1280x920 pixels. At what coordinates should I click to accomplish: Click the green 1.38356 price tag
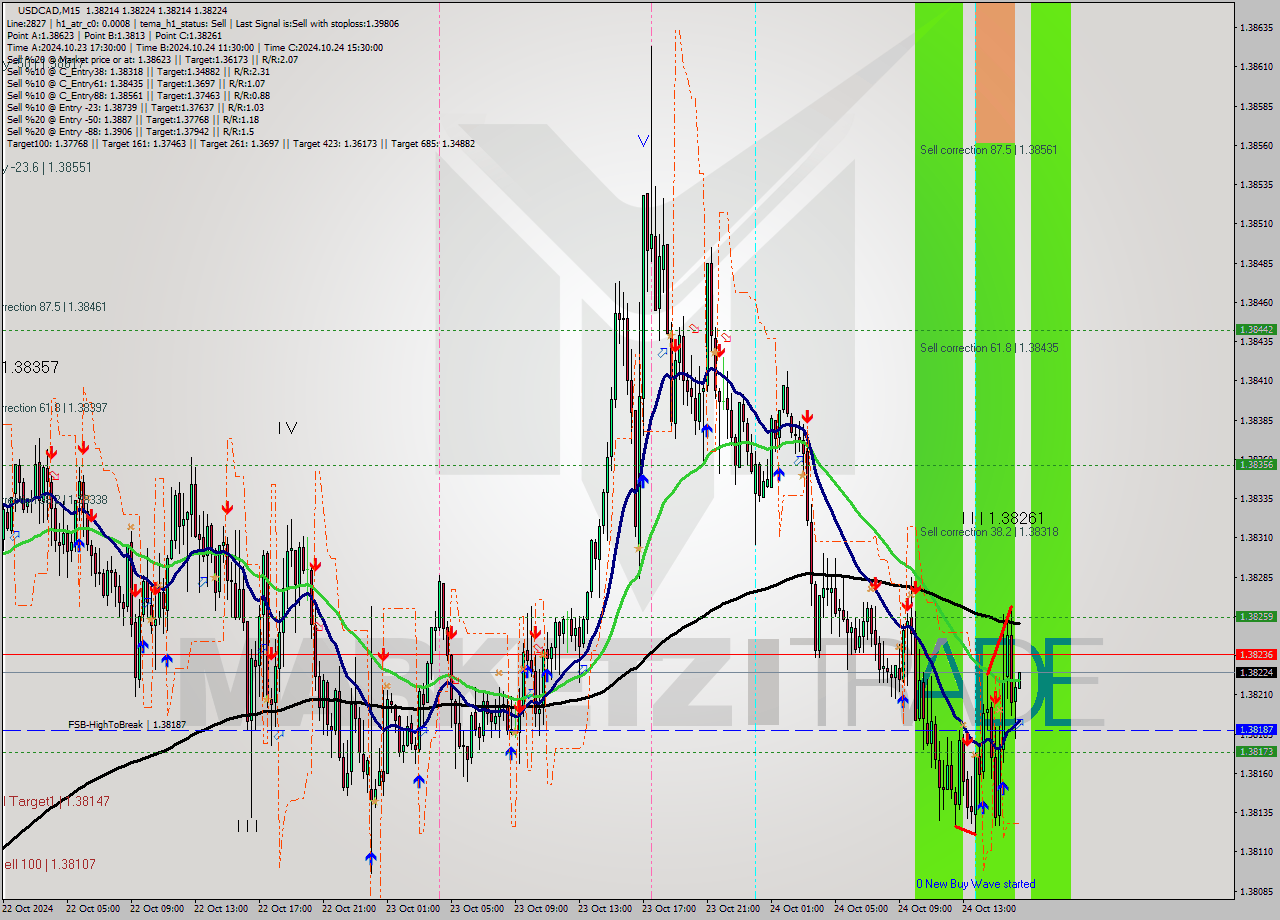pyautogui.click(x=1256, y=464)
